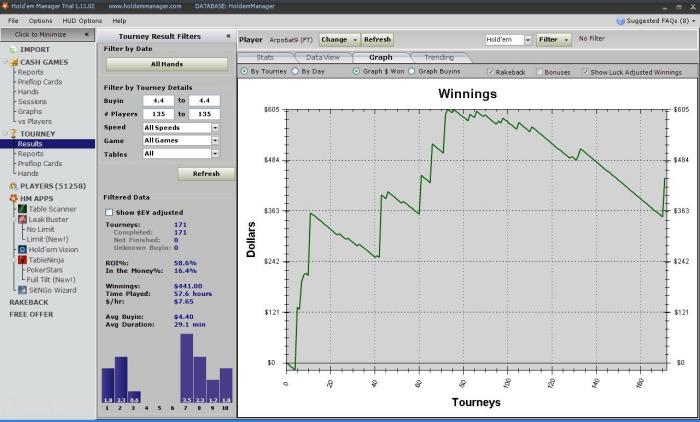
Task: Toggle Show Luck Adjusted Winnings checkbox
Action: tap(585, 72)
